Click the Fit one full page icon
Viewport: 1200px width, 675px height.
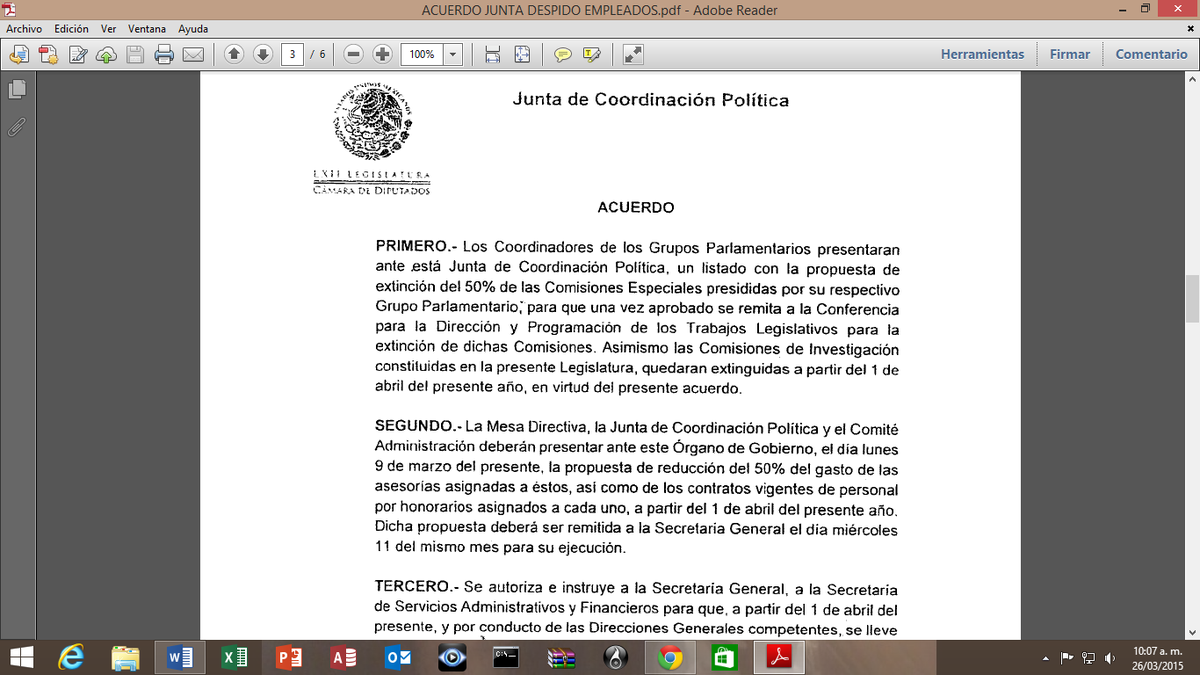click(521, 54)
